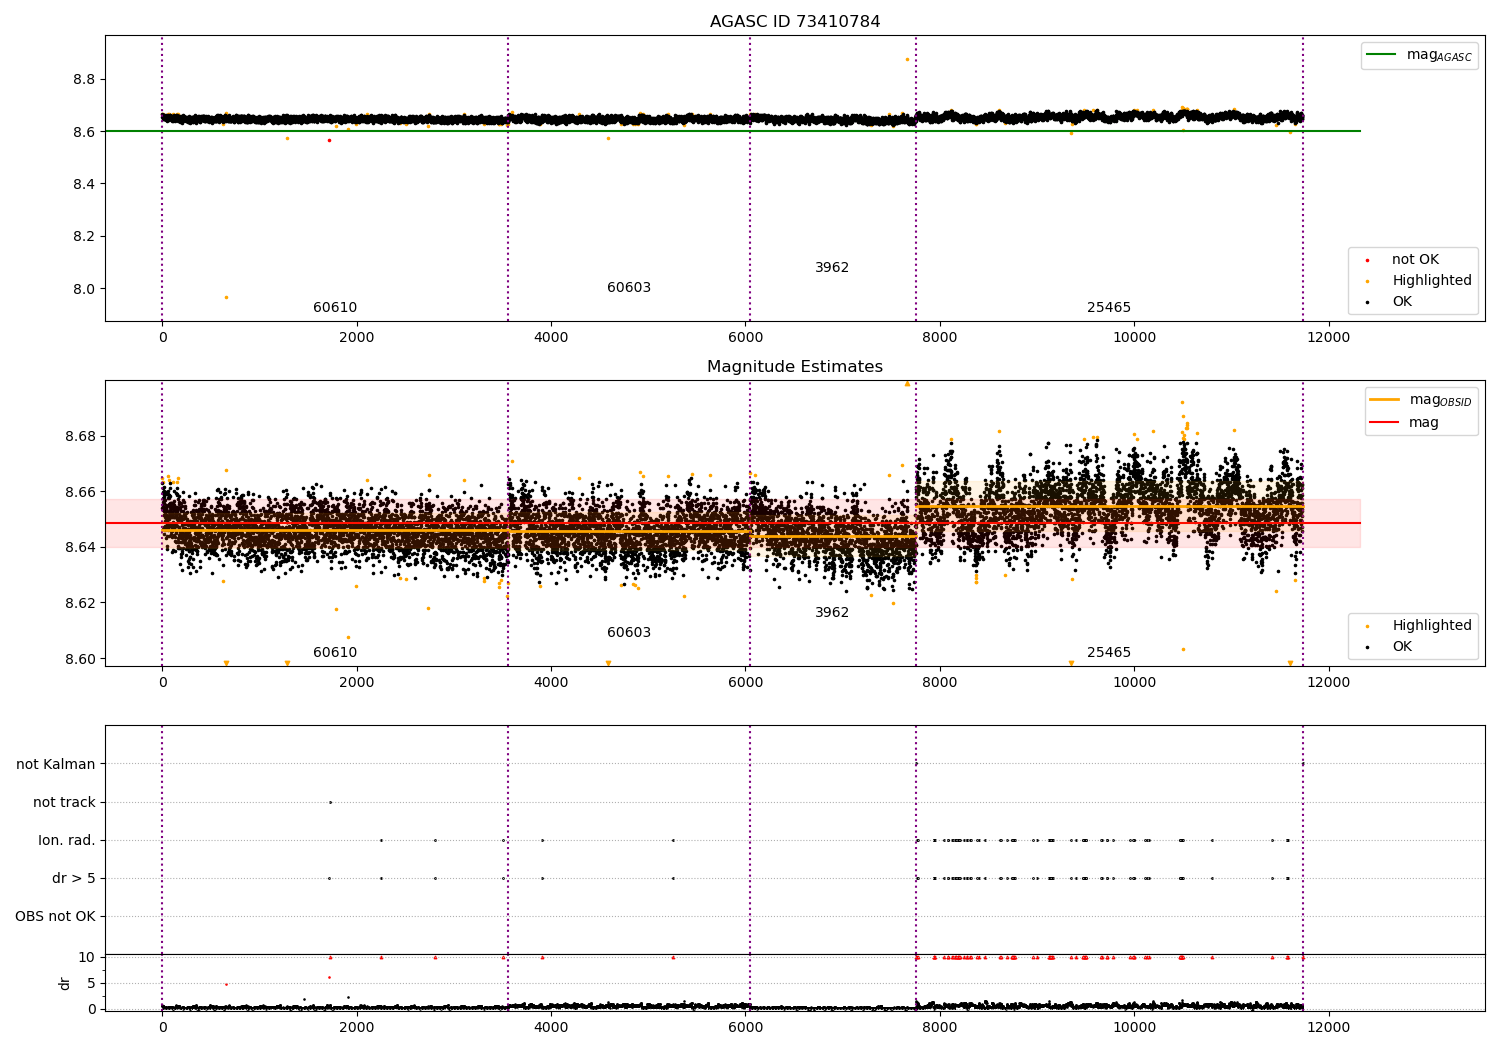Select the 'not track' axis label
The height and width of the screenshot is (1050, 1500).
[64, 802]
